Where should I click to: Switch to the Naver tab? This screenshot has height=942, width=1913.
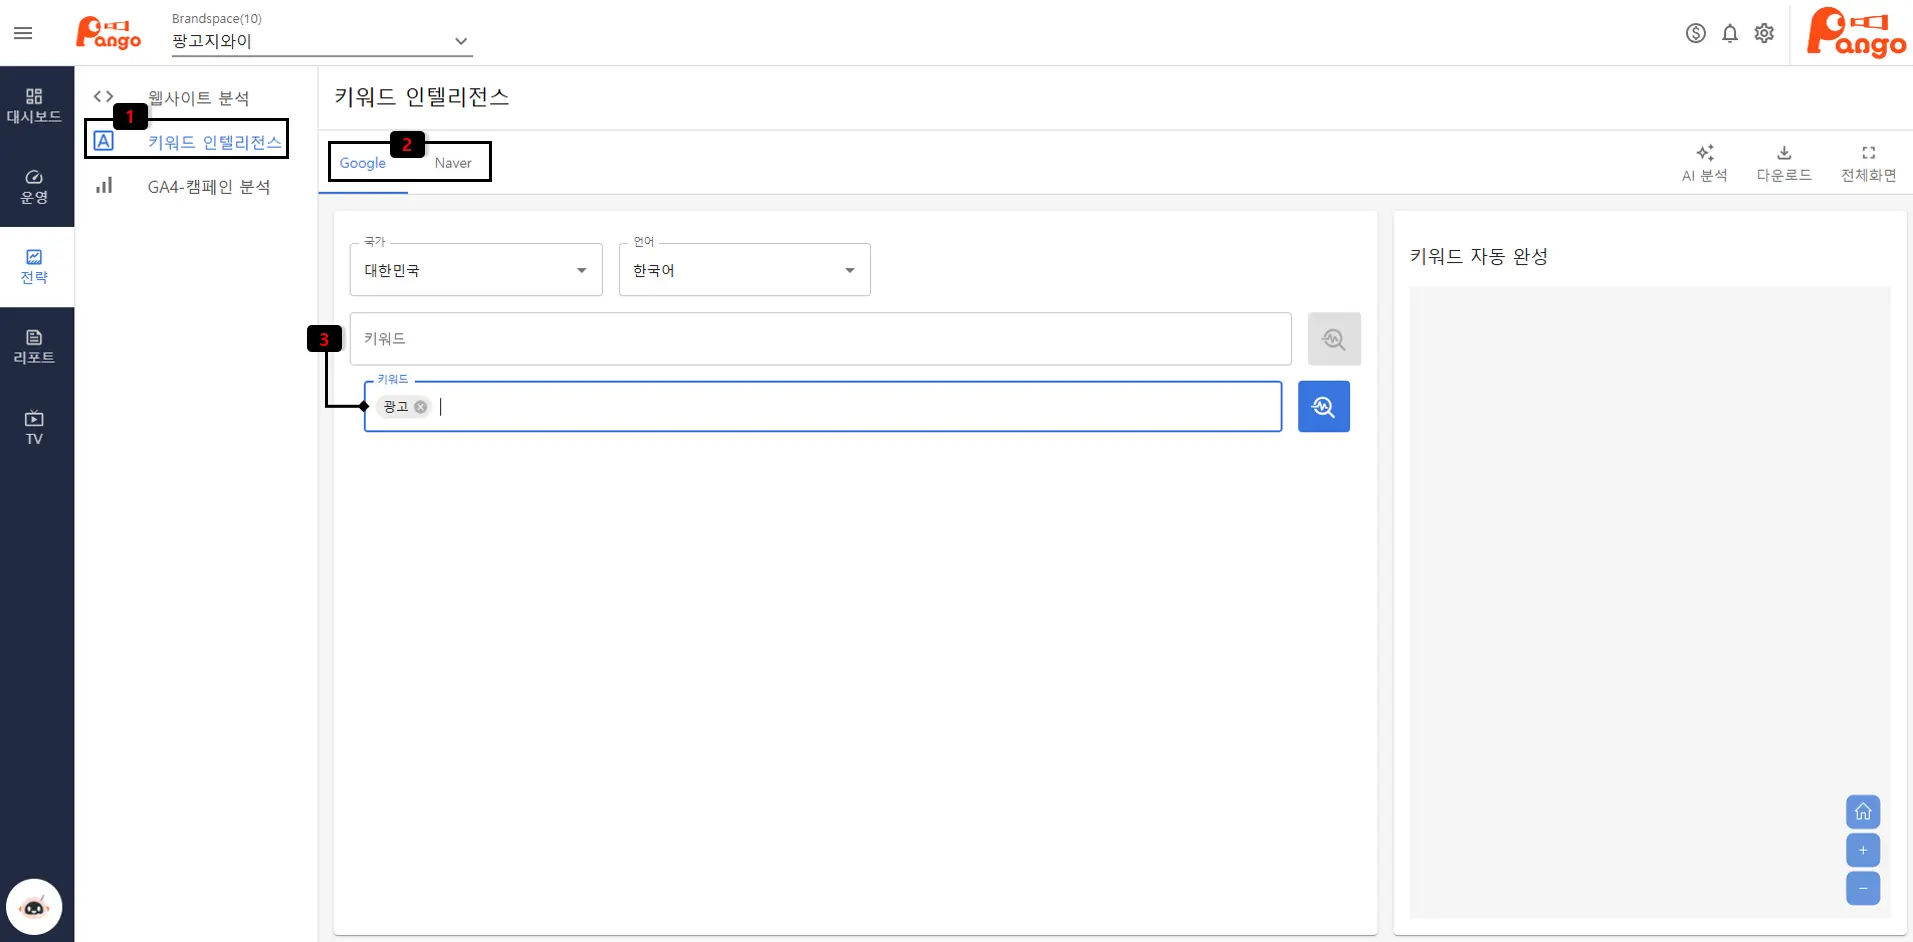452,163
